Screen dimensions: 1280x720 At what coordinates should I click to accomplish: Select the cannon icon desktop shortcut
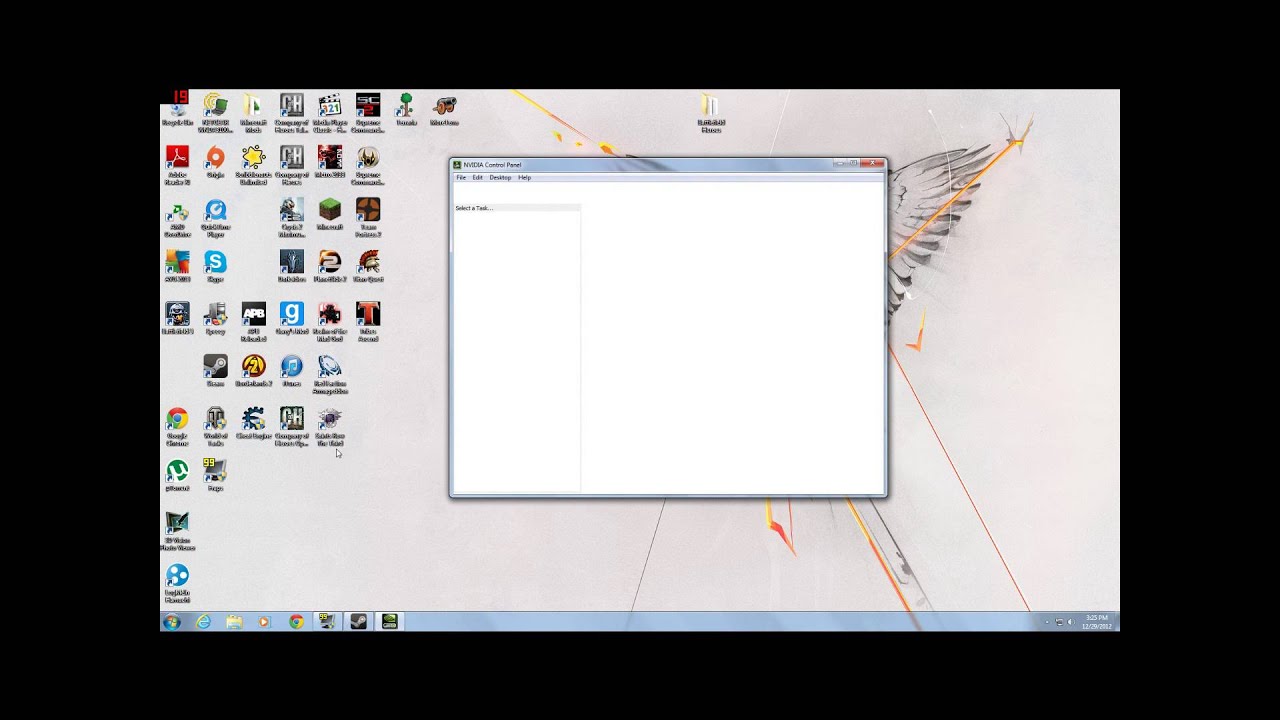(444, 108)
